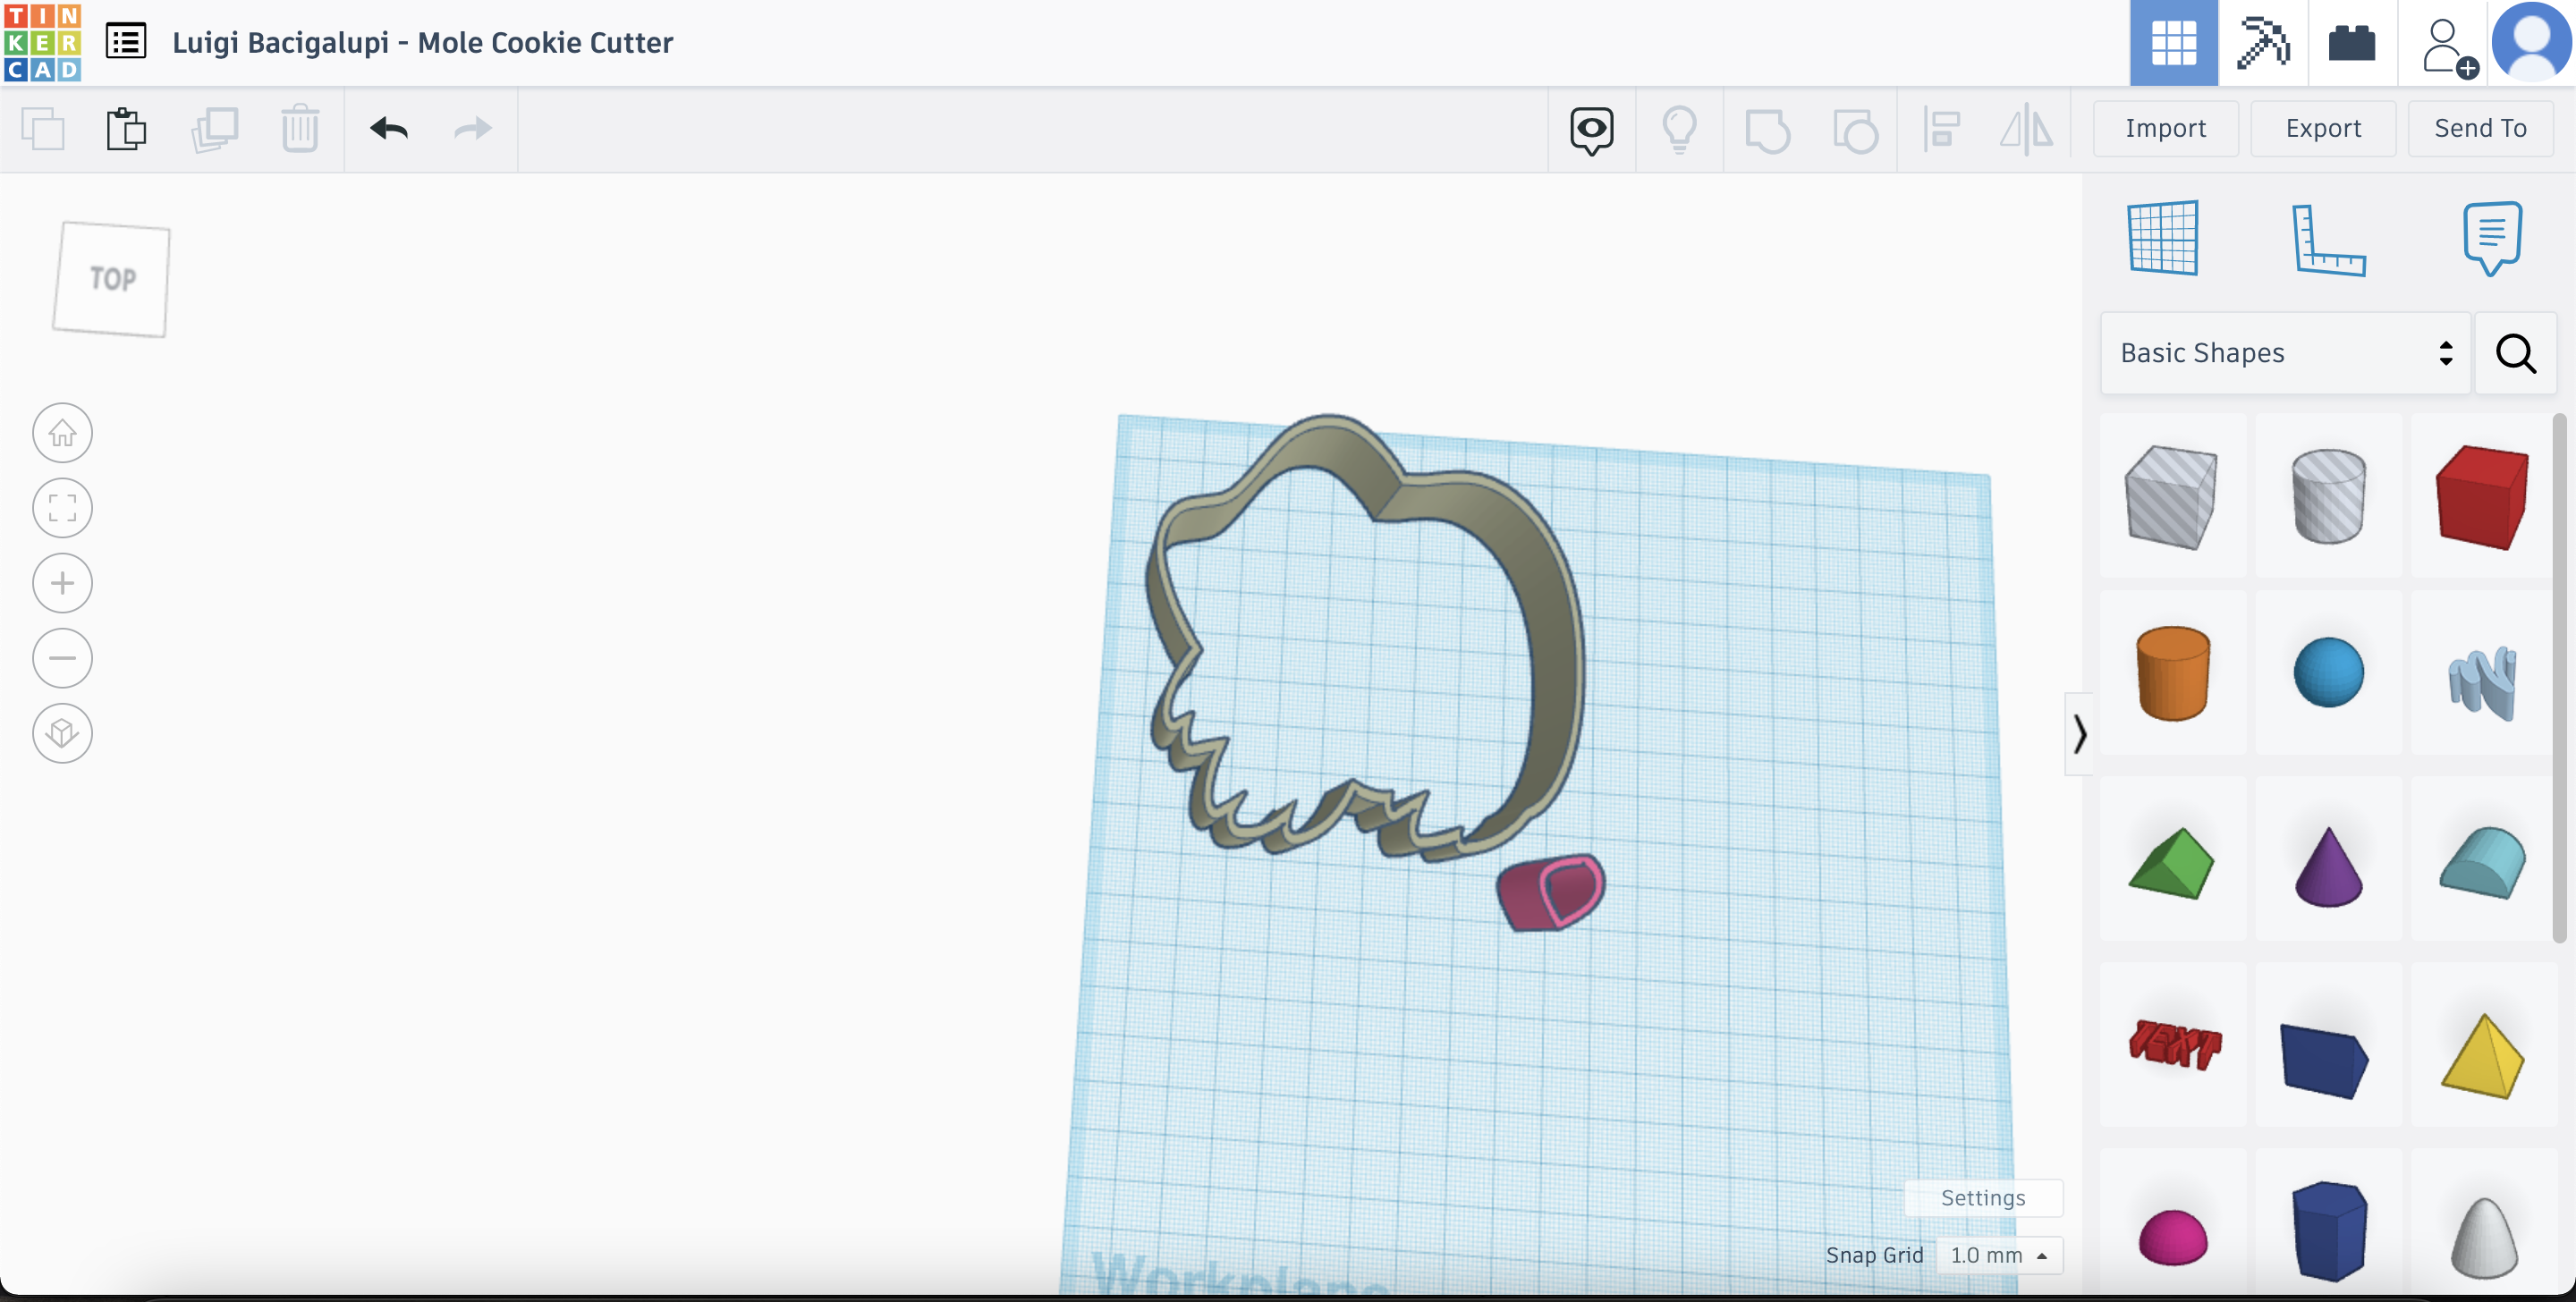Open Bricks view mode
The image size is (2576, 1302).
pos(2351,43)
